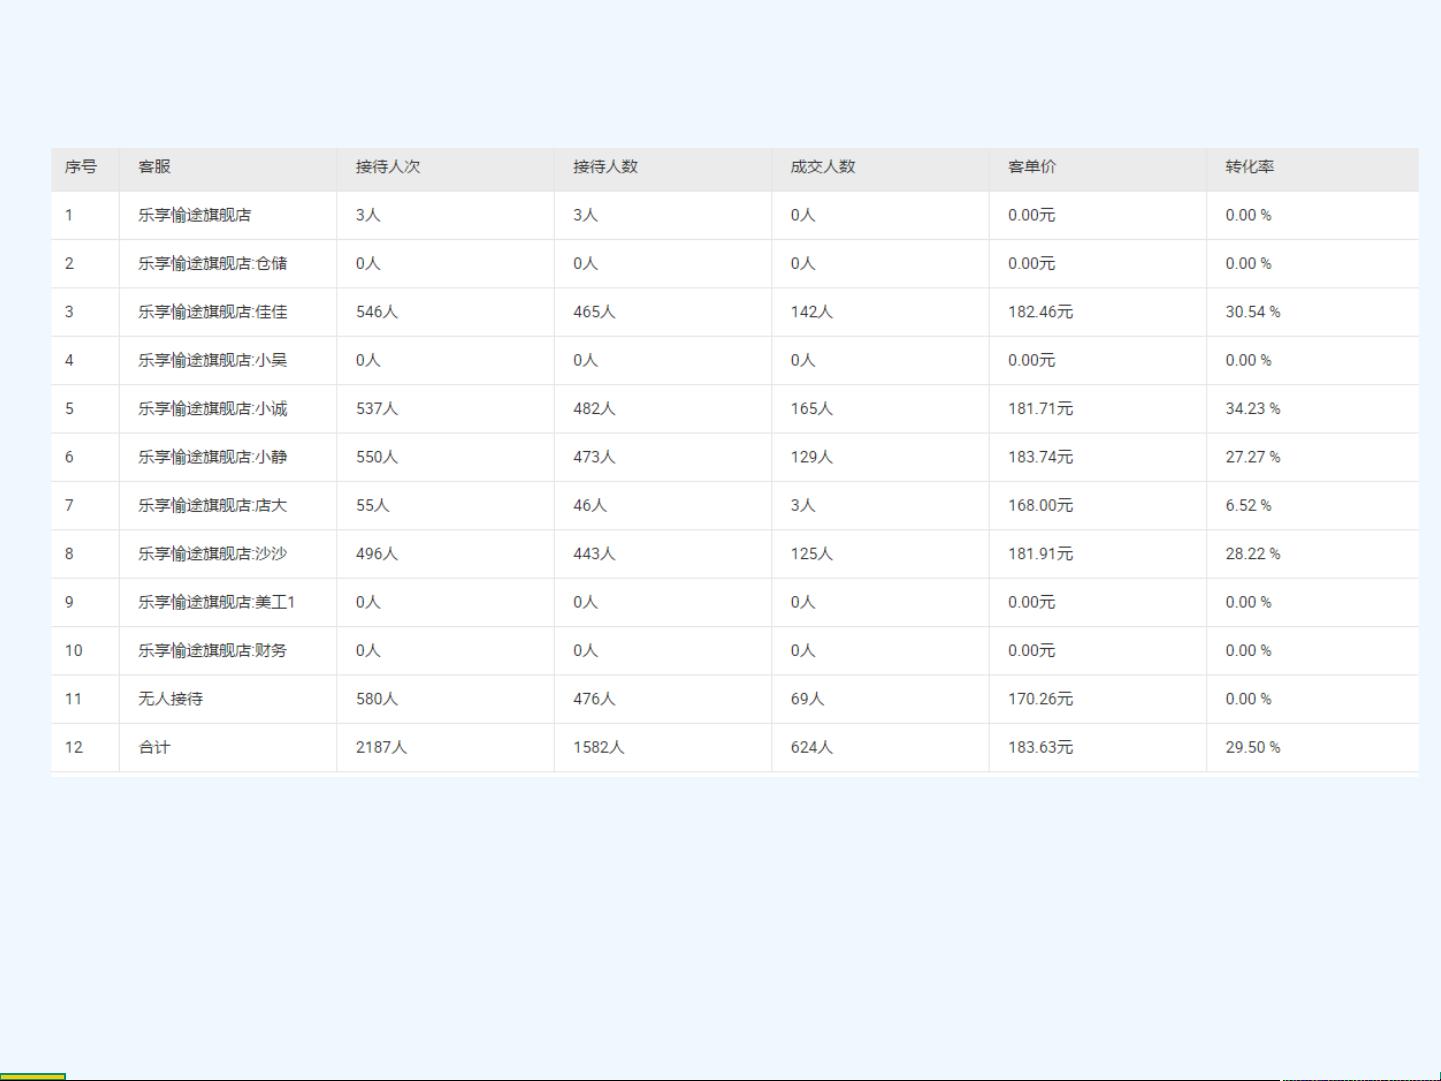Click the 客单价 column header
The image size is (1441, 1081).
tap(1032, 167)
